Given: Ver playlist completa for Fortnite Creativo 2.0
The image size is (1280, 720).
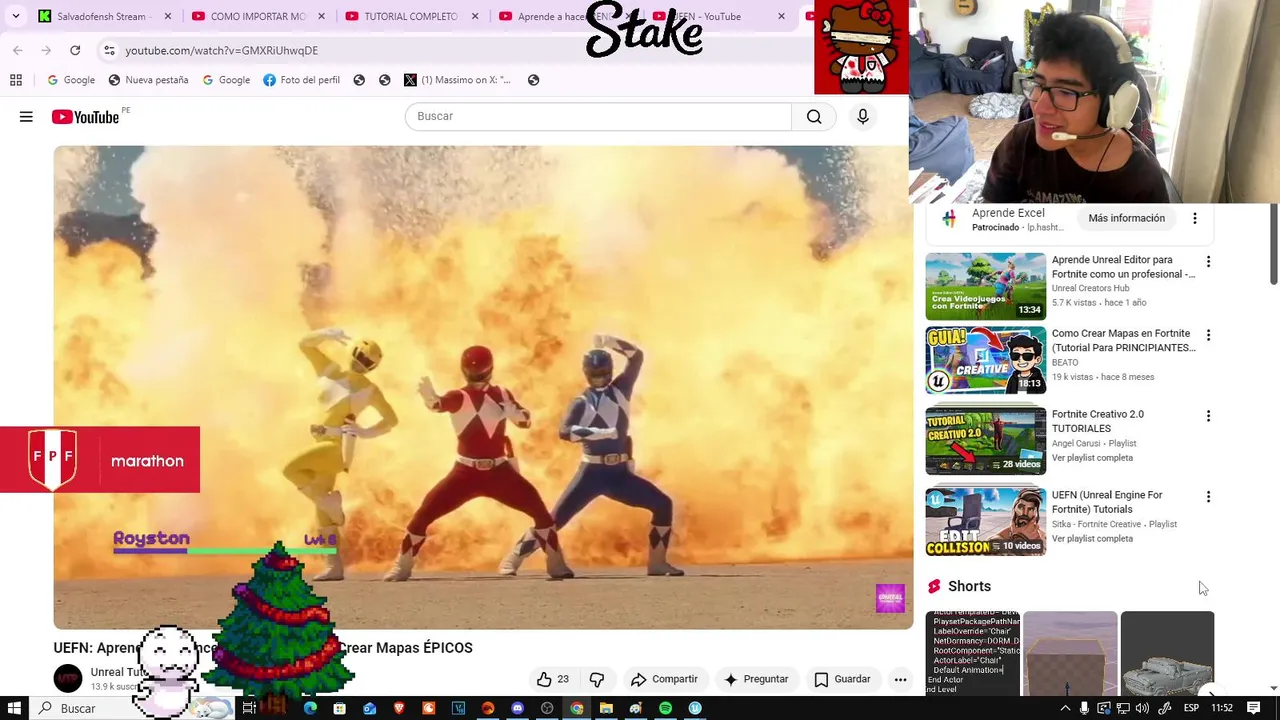Looking at the screenshot, I should click(1092, 458).
